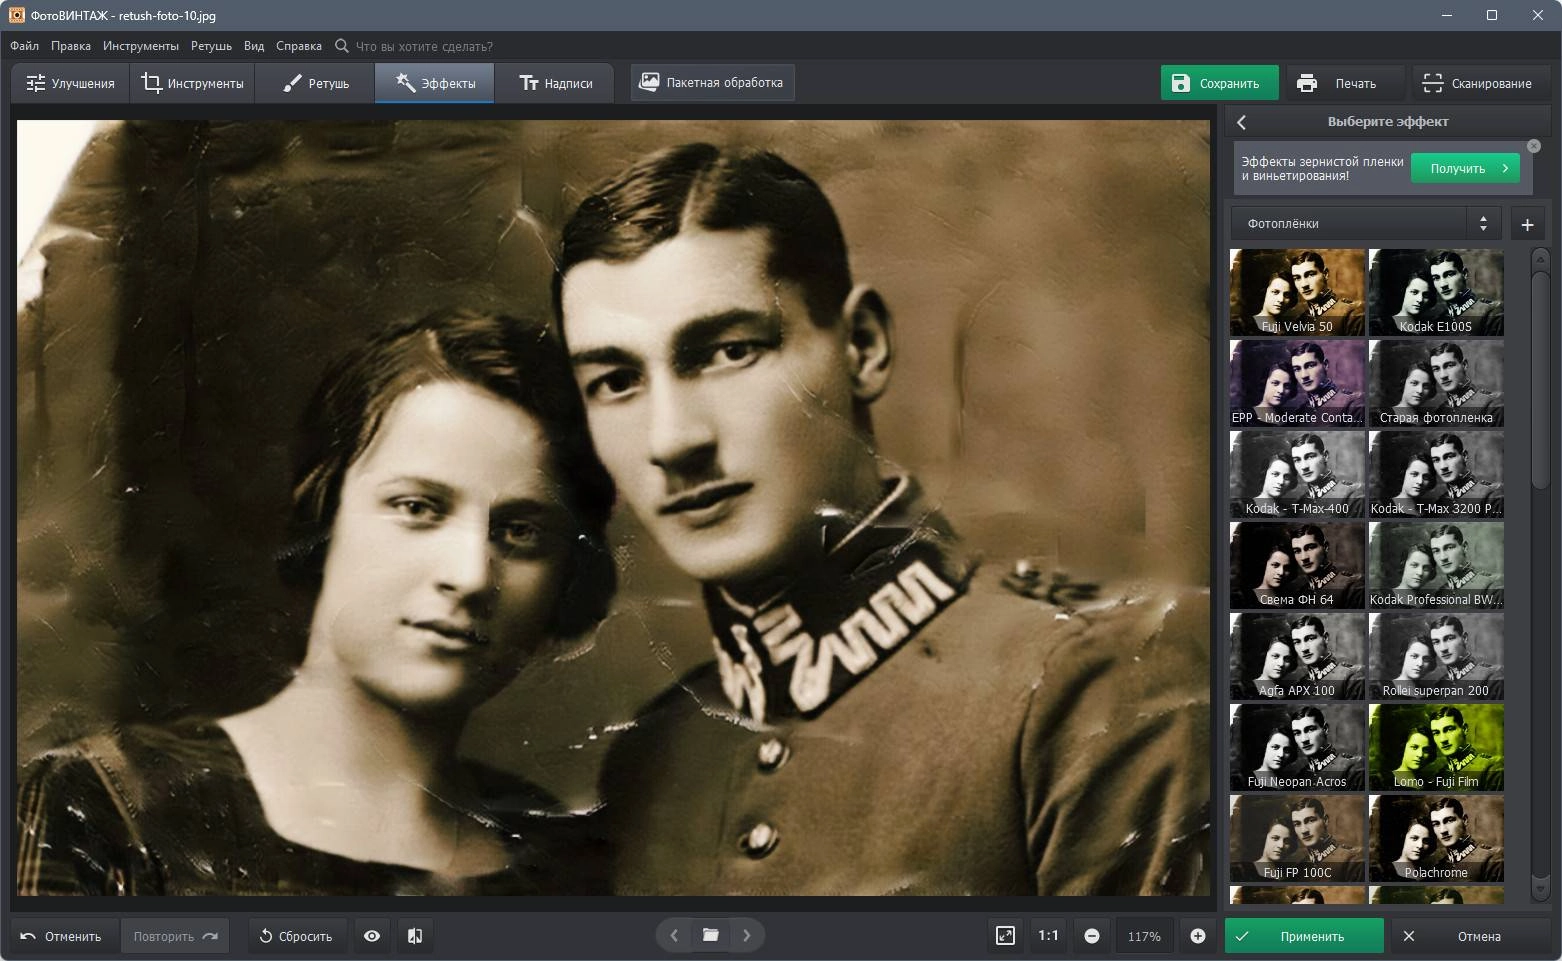Set zoom to 1:1
1562x961 pixels.
1048,936
